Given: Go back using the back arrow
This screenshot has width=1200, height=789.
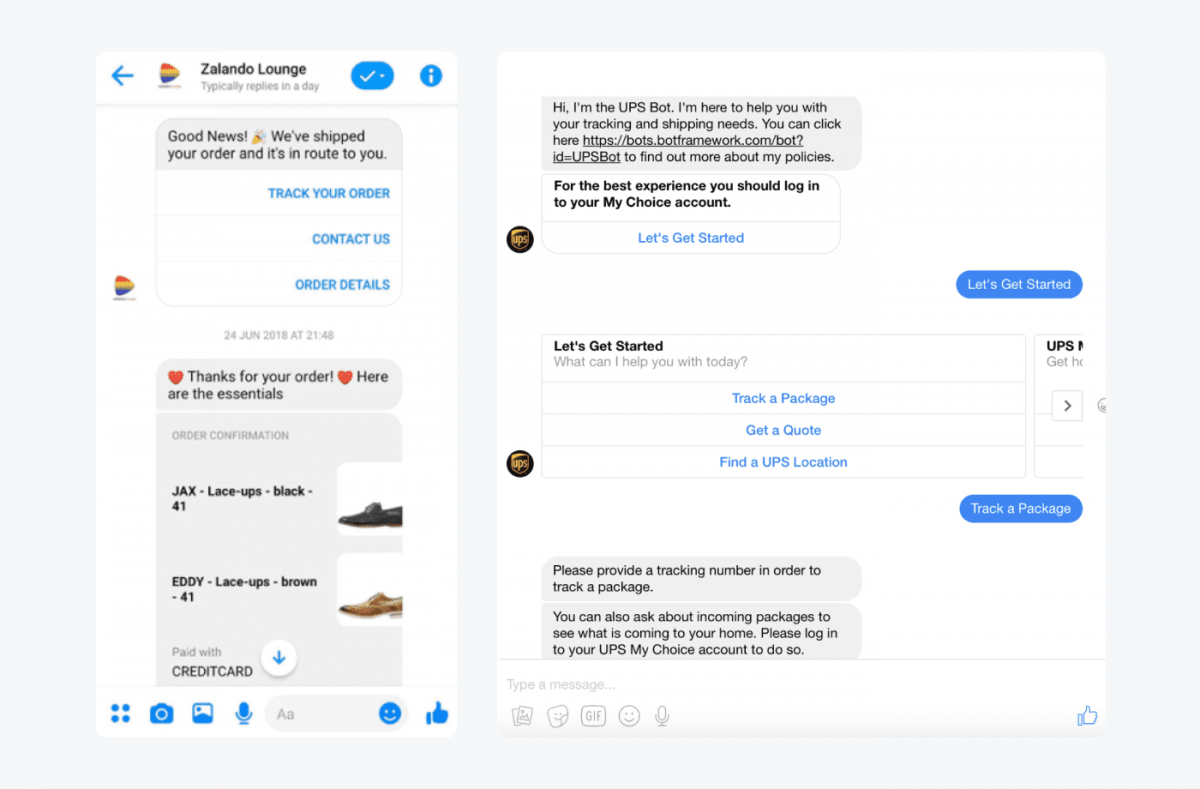Looking at the screenshot, I should pos(122,75).
